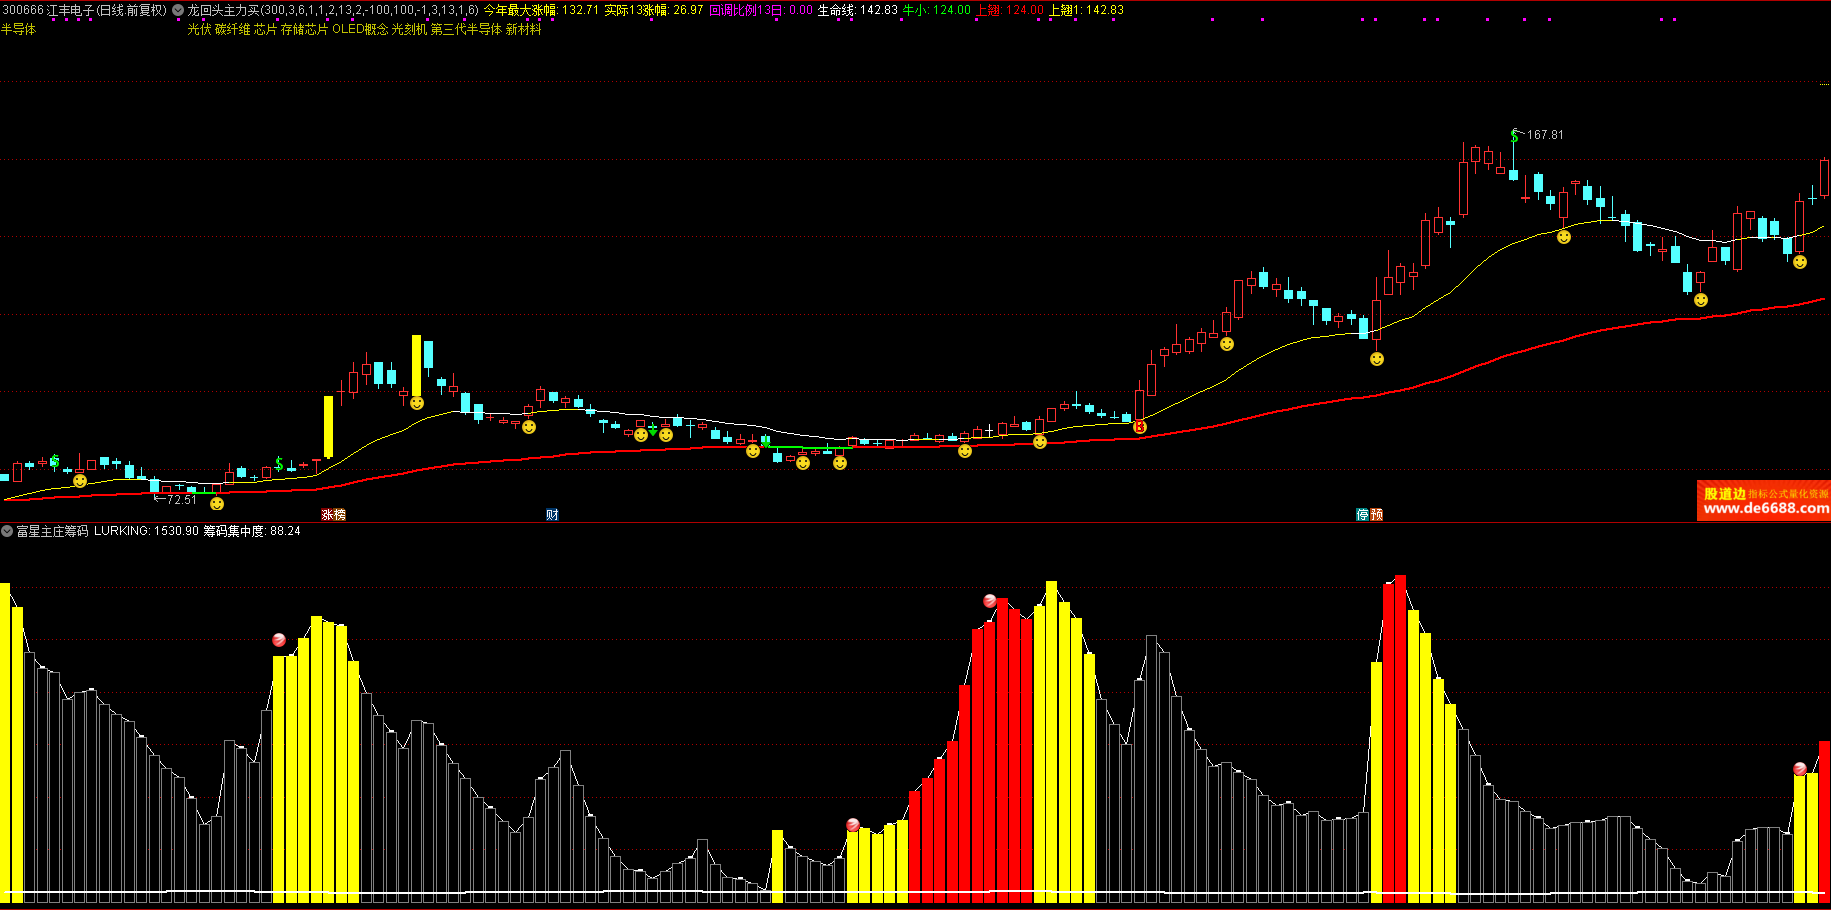Viewport: 1831px width, 910px height.
Task: Open the www.de6688.com watermark link
Action: tap(1765, 508)
